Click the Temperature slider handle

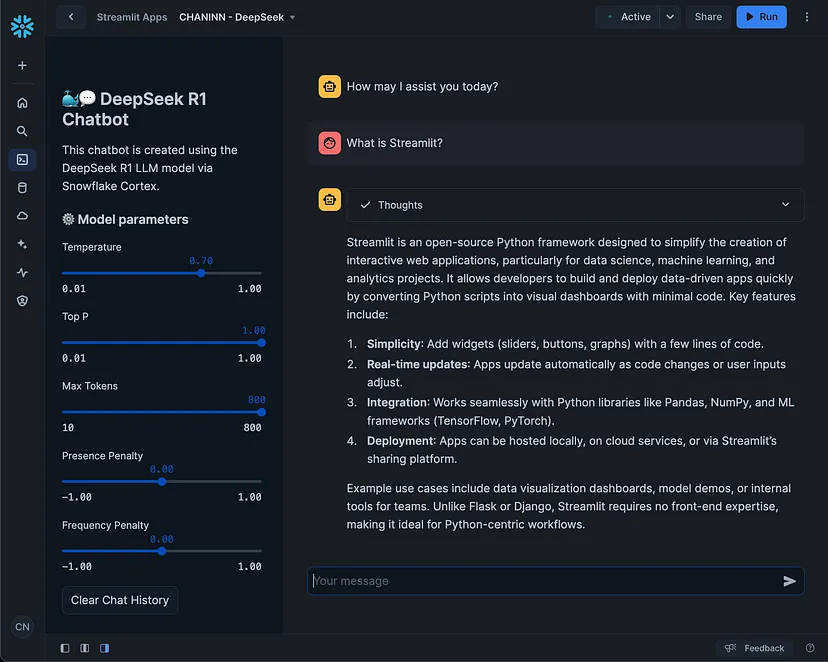click(201, 273)
